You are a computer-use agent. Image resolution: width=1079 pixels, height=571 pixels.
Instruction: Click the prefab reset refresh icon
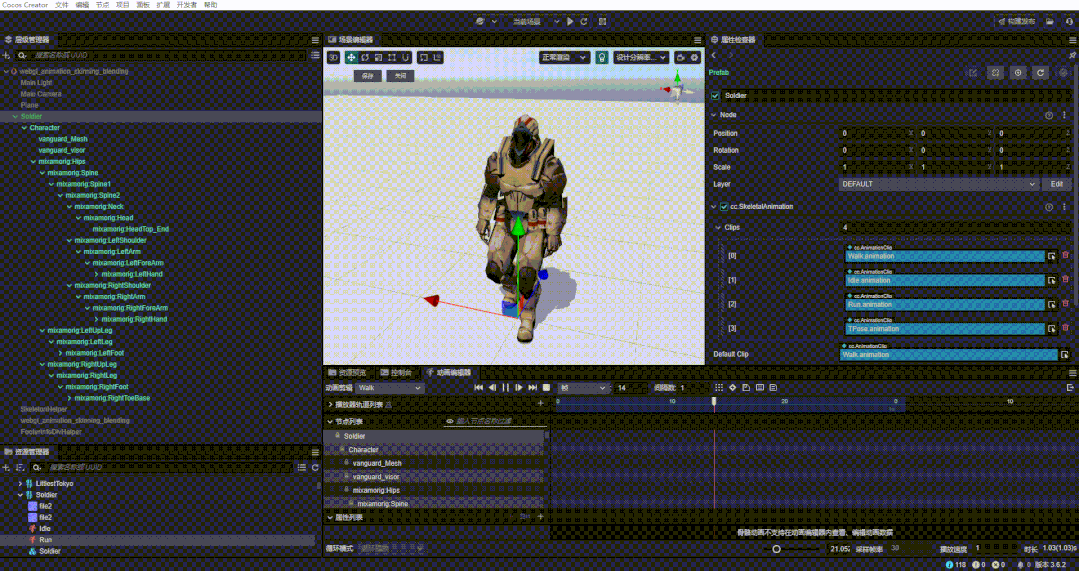[1040, 72]
